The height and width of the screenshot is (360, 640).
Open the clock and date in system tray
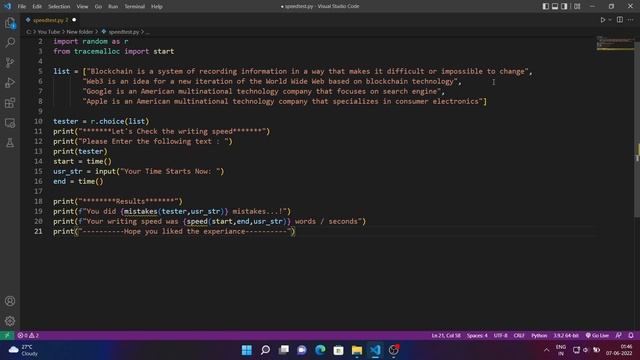pyautogui.click(x=619, y=350)
